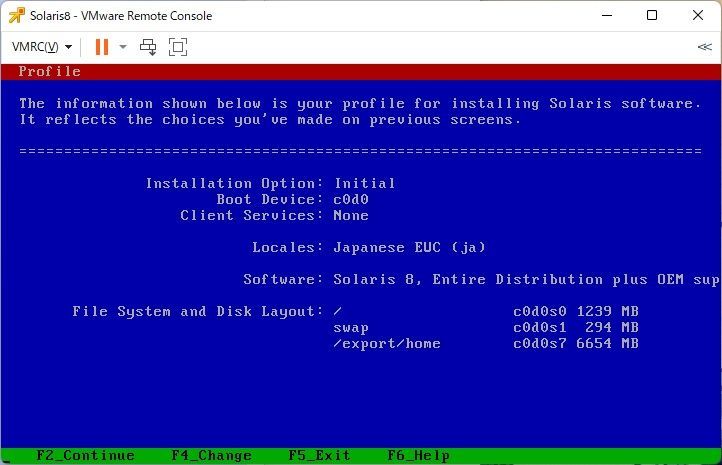
Task: Click the boot device value c0d0
Action: pos(351,199)
